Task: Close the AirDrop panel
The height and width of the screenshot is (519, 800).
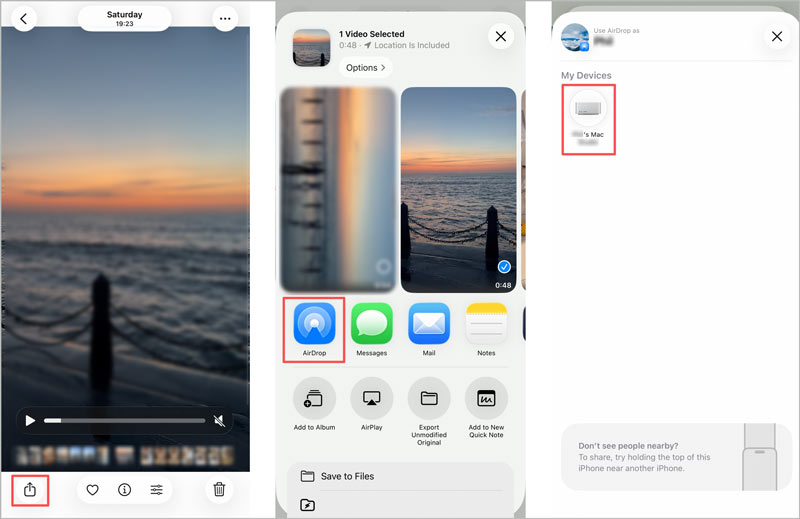Action: coord(777,36)
